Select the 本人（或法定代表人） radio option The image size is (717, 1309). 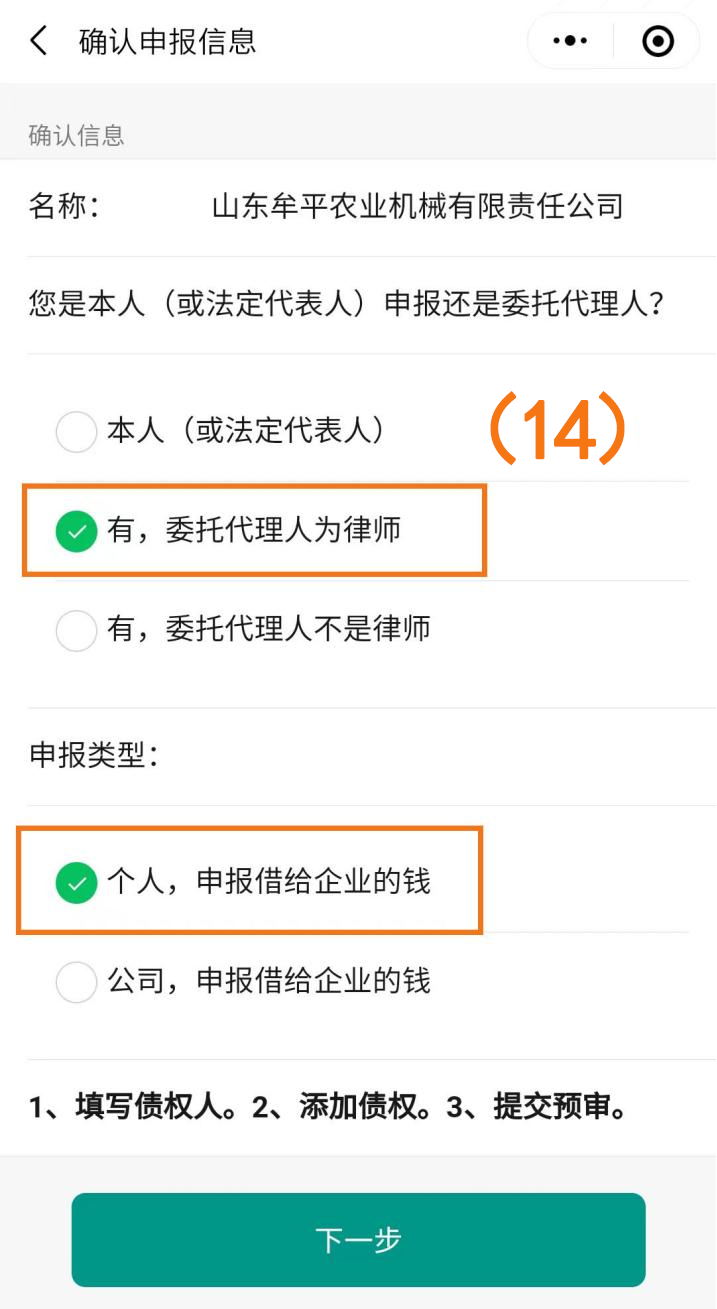[x=76, y=432]
